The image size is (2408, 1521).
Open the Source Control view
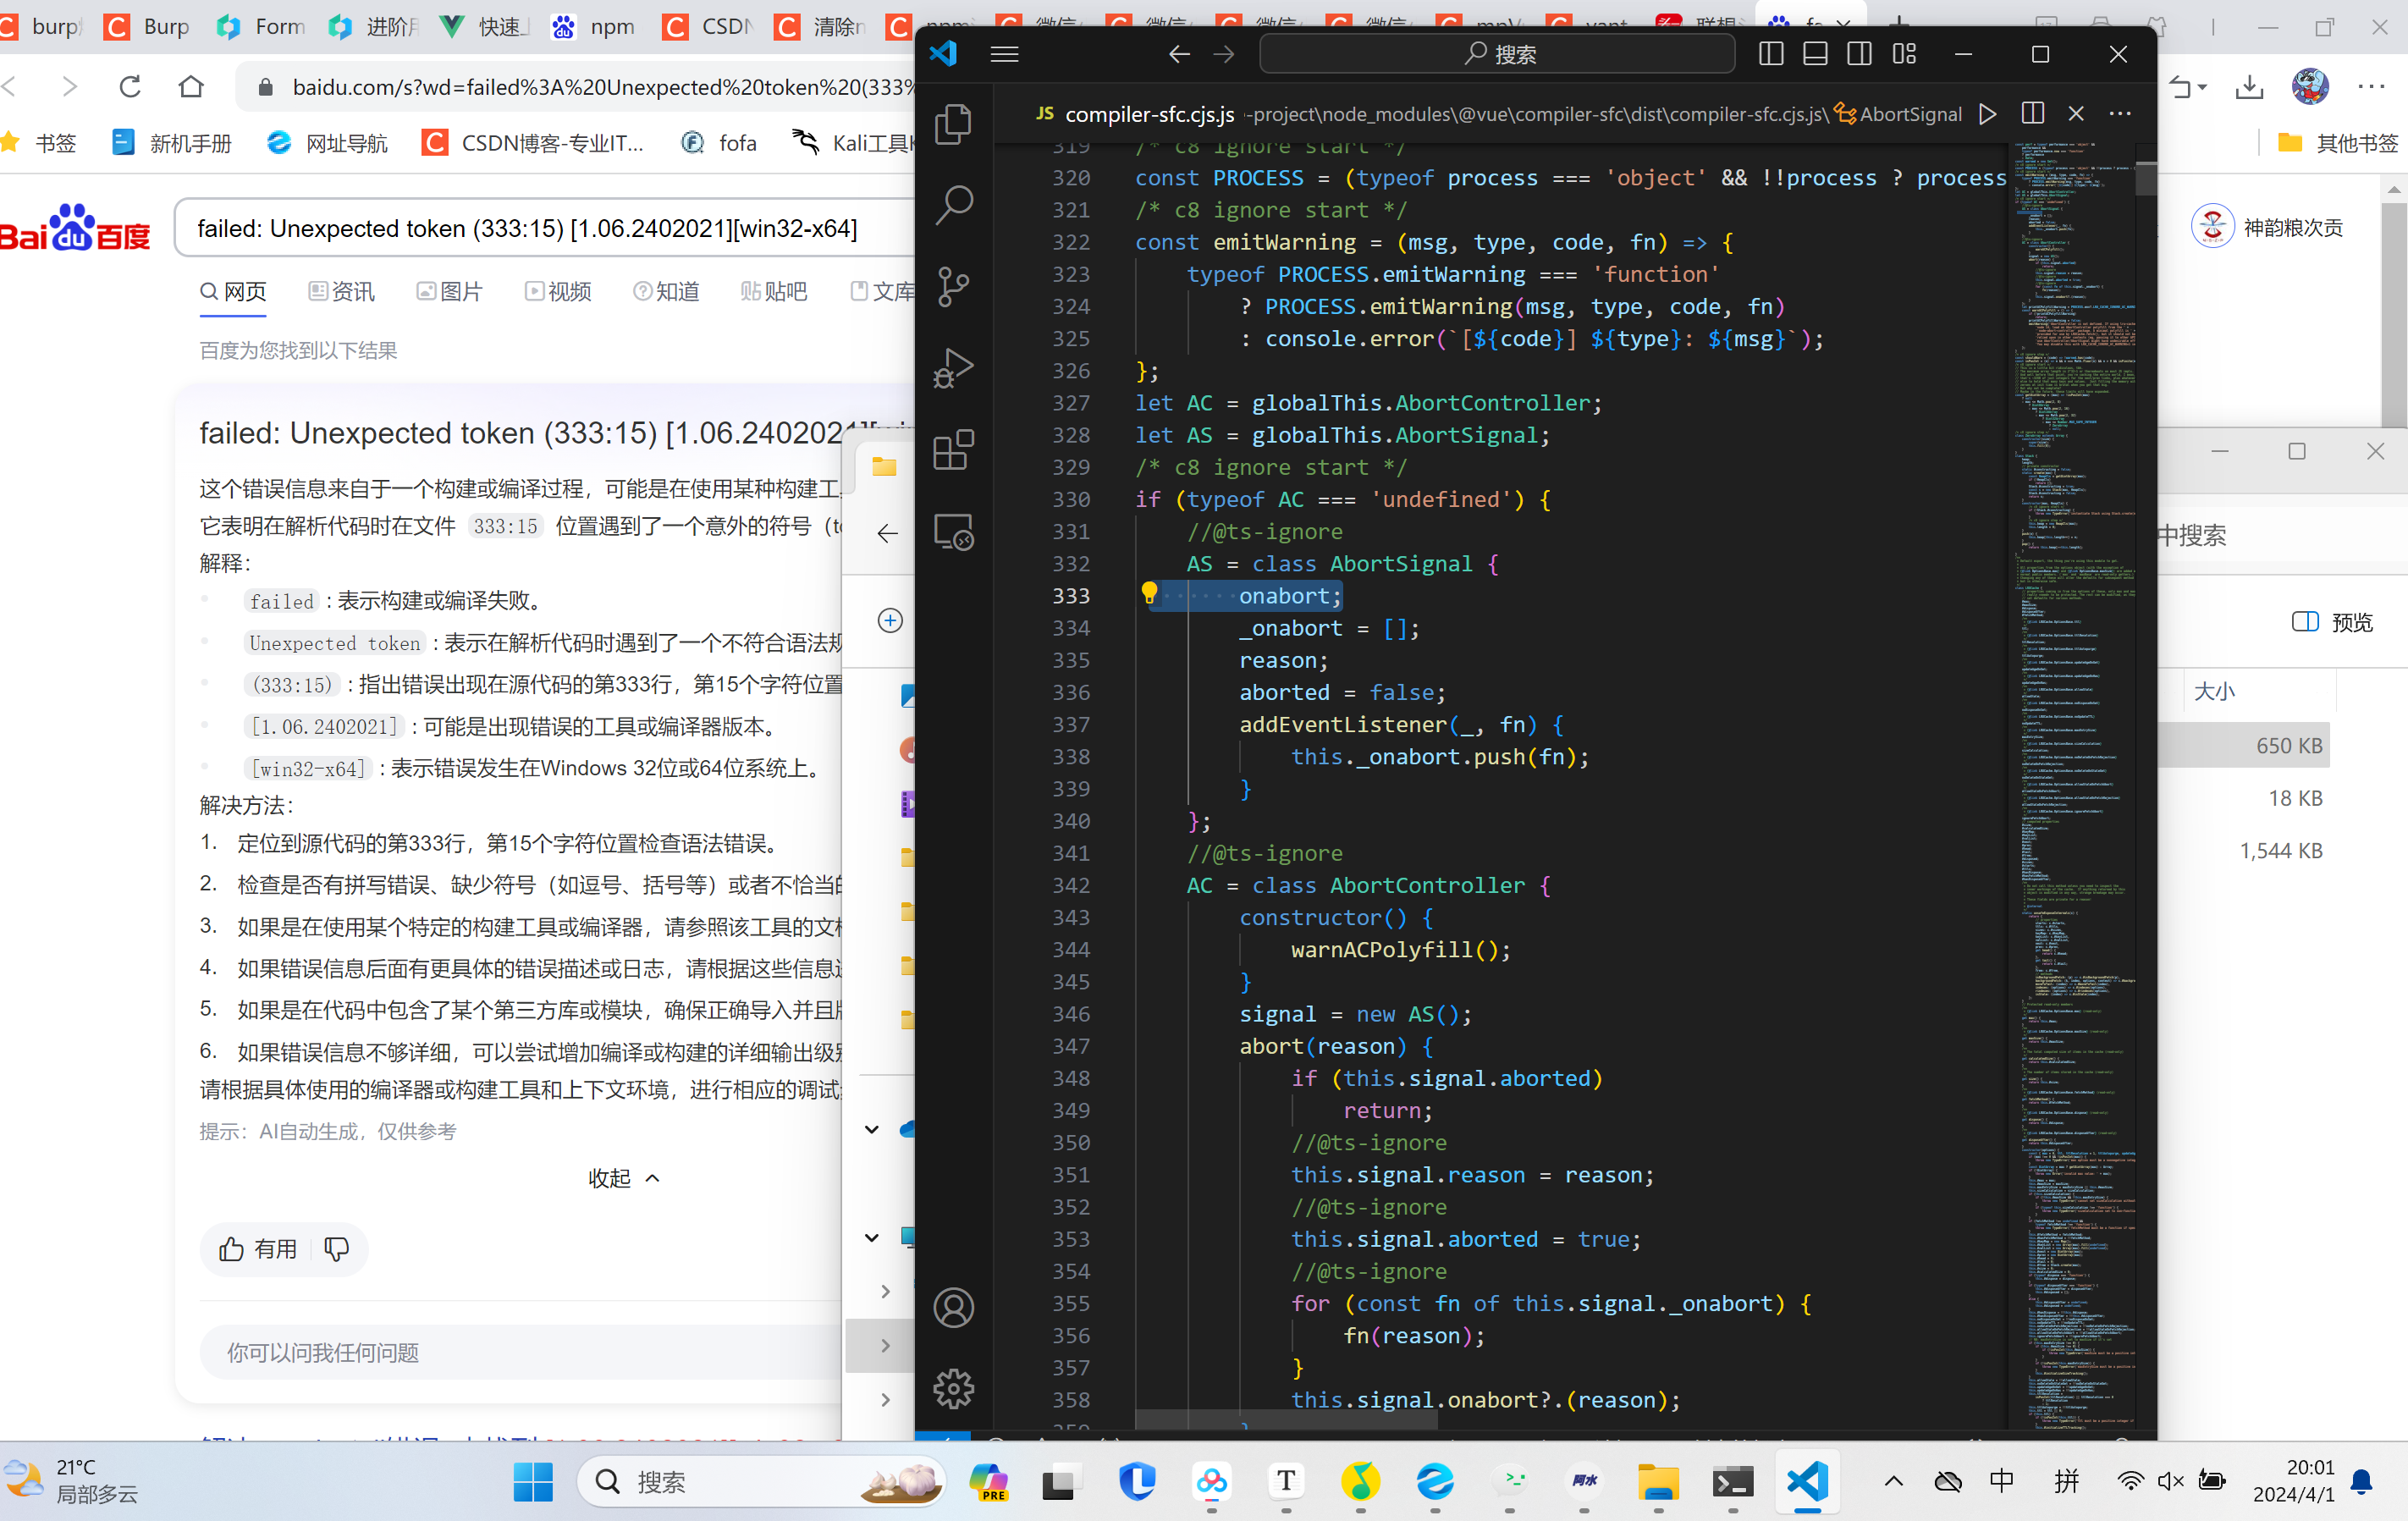pyautogui.click(x=953, y=287)
